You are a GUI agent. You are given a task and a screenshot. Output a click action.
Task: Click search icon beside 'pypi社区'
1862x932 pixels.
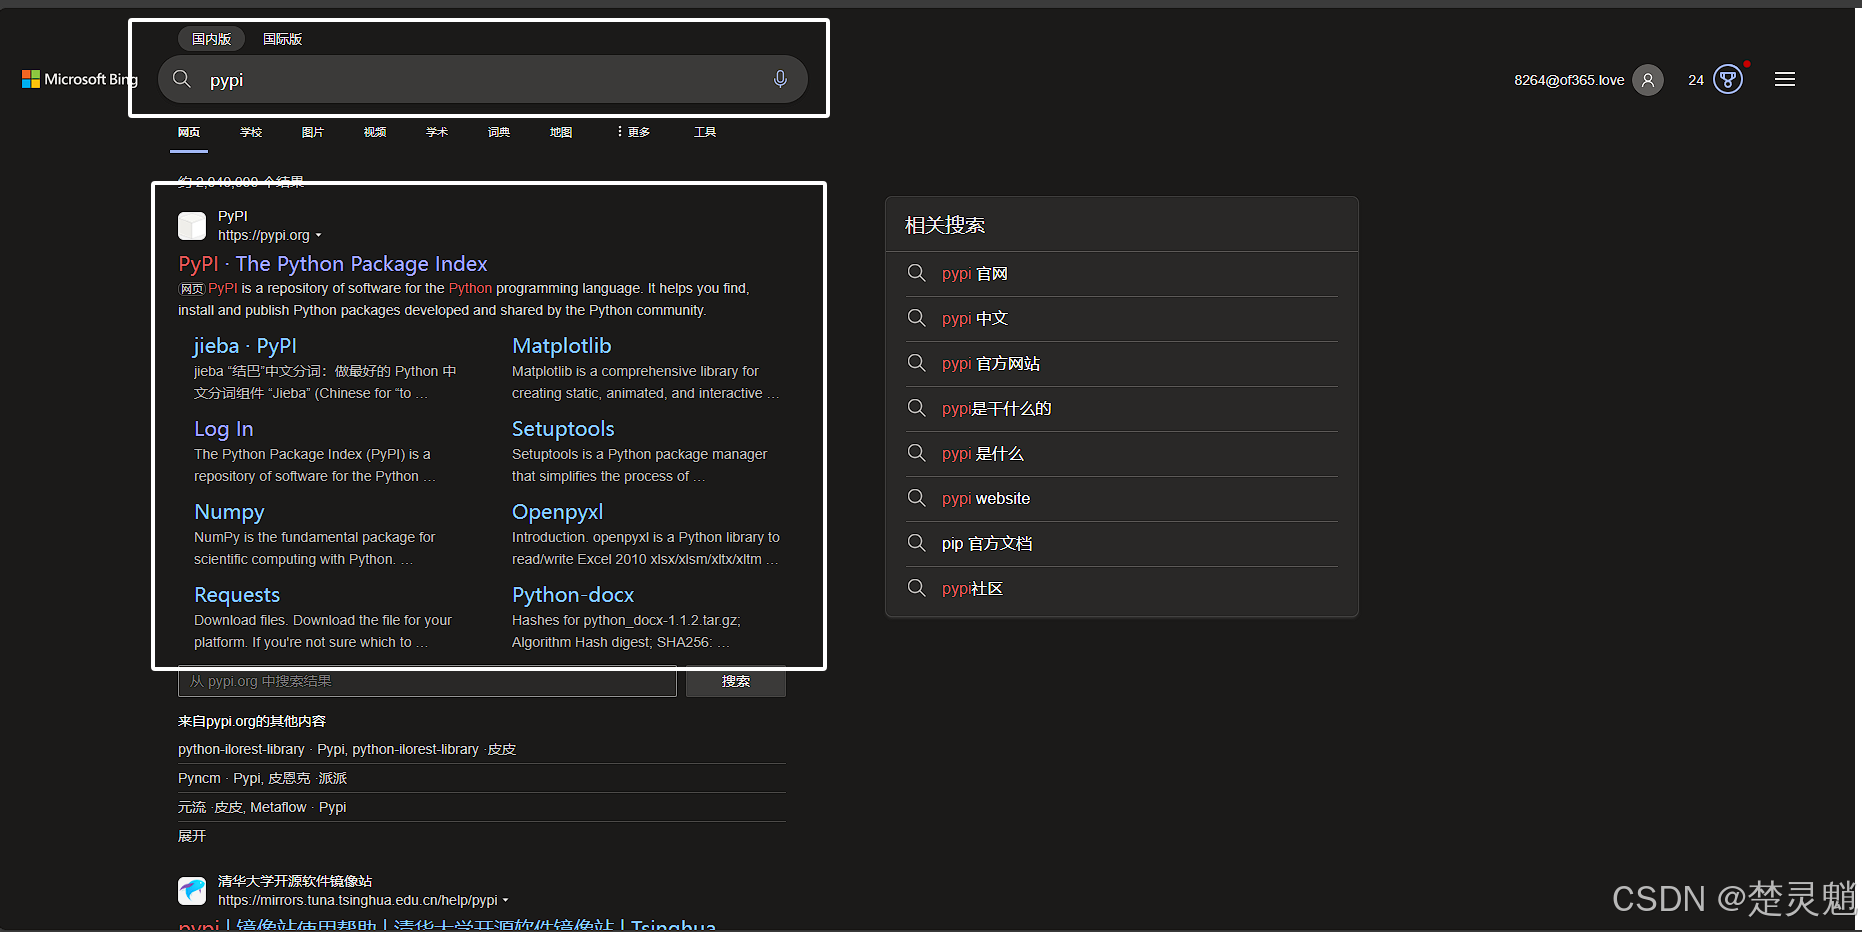click(x=916, y=588)
